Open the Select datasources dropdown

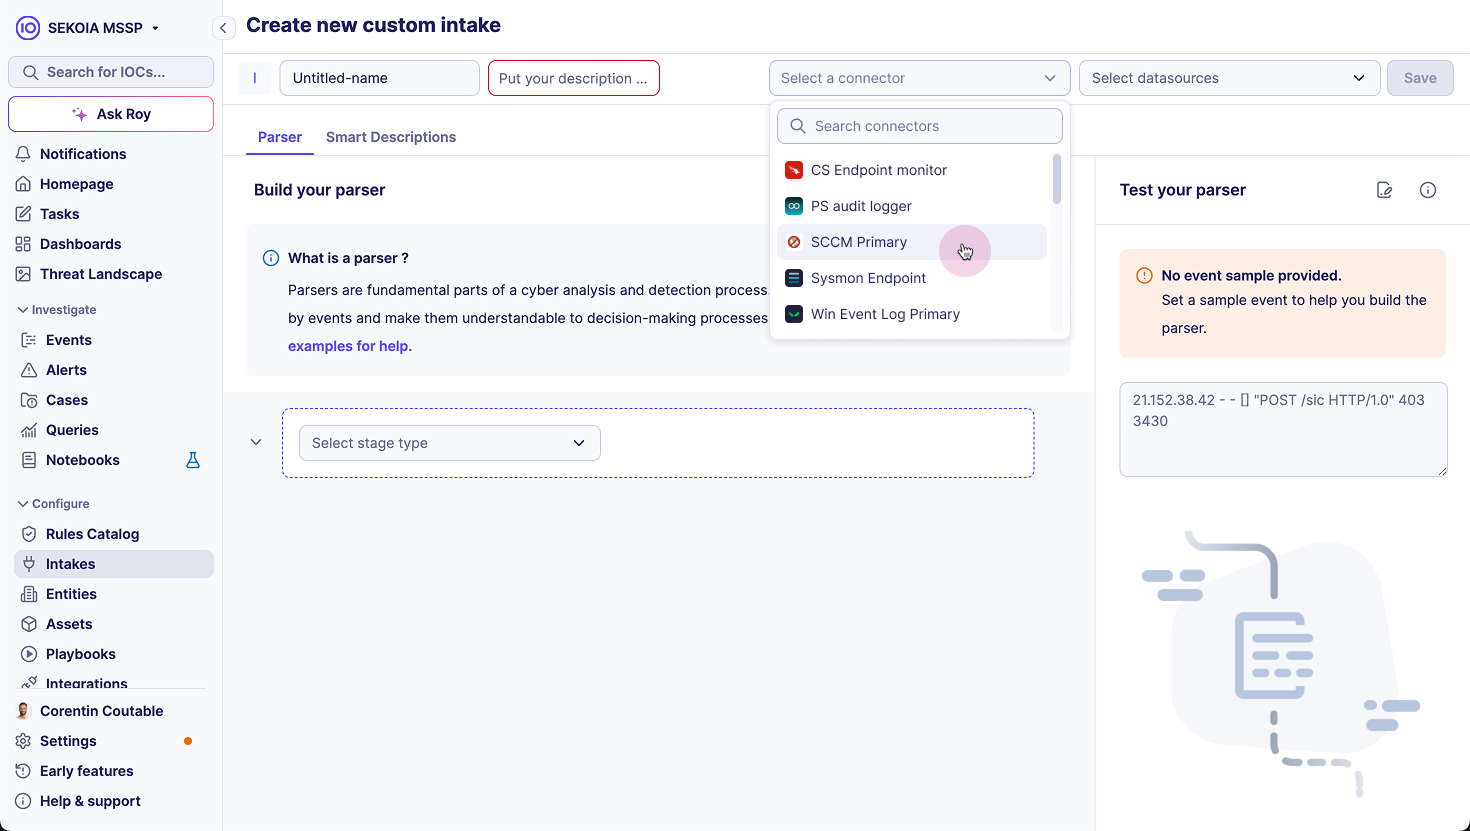[1228, 78]
